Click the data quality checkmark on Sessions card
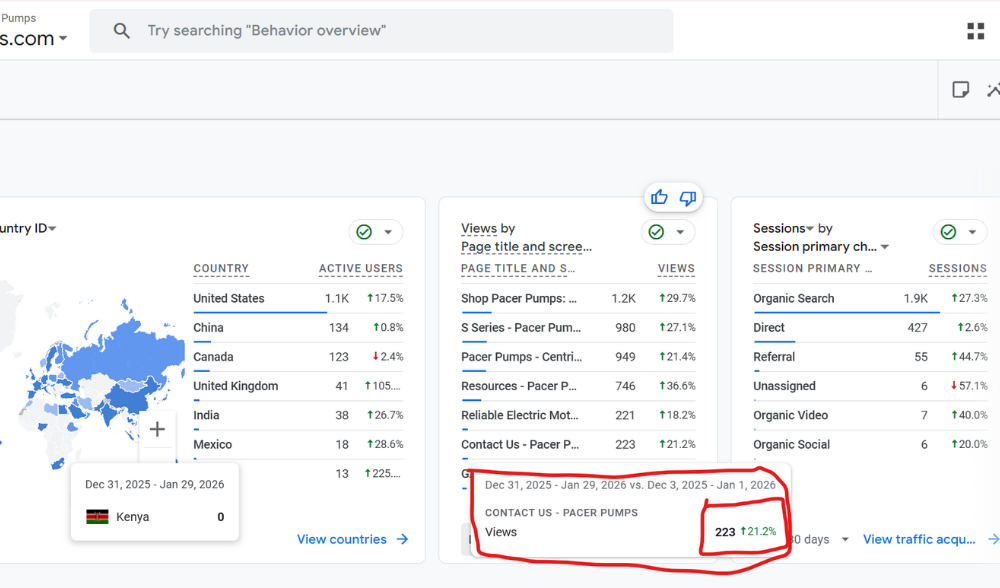The width and height of the screenshot is (1000, 588). coord(948,231)
